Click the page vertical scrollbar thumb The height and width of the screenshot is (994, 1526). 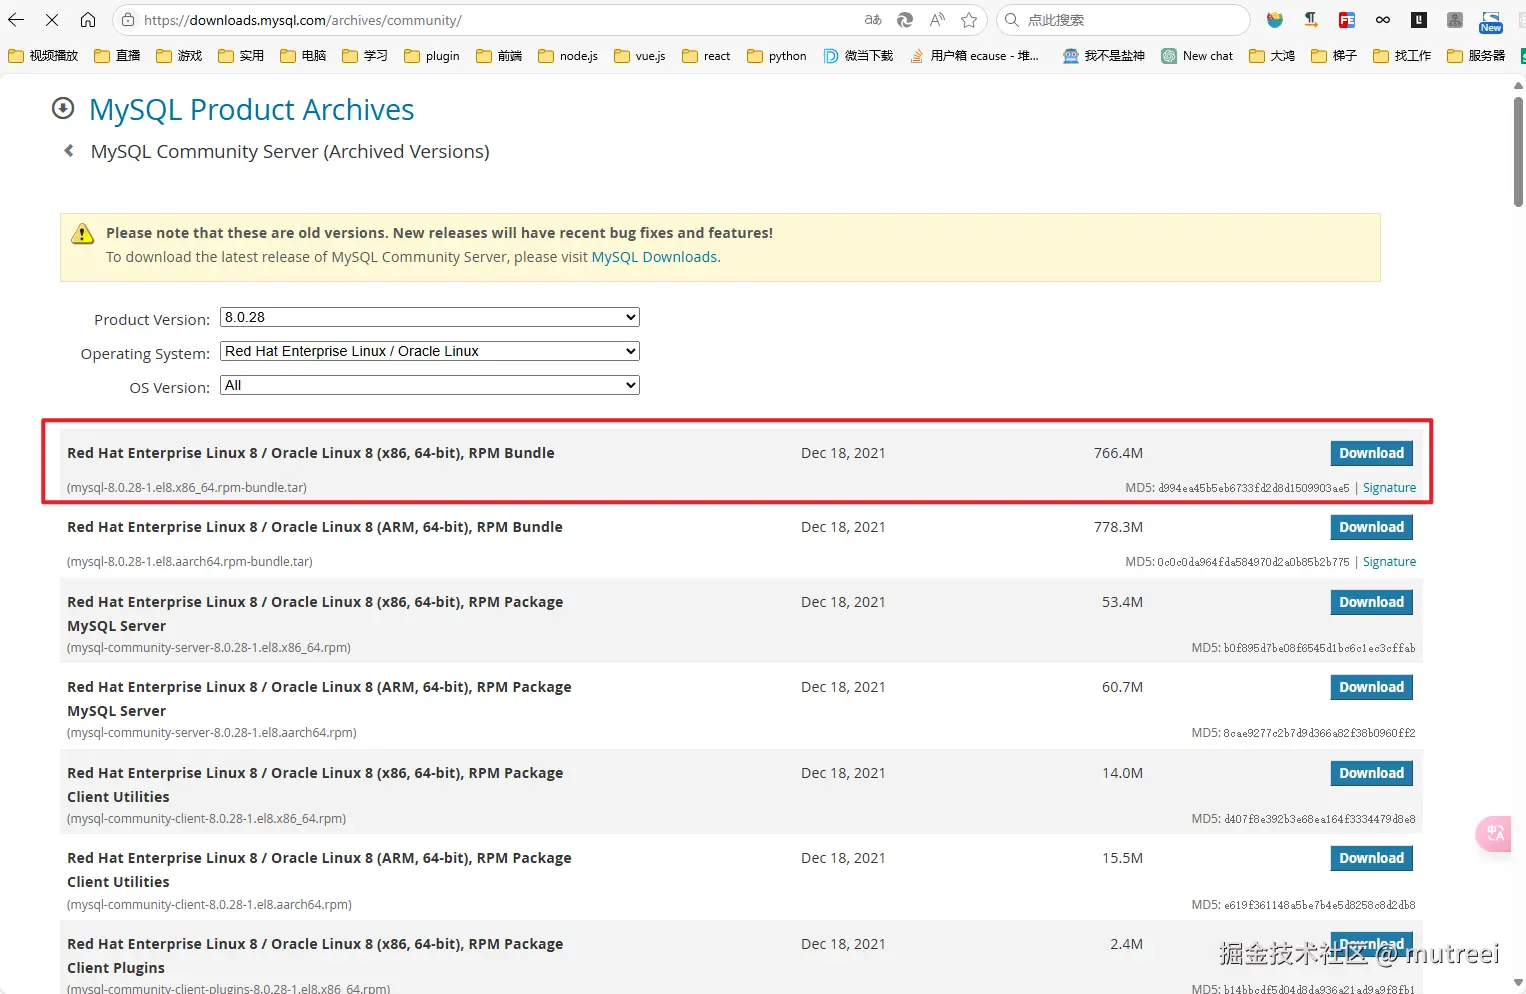pyautogui.click(x=1518, y=150)
